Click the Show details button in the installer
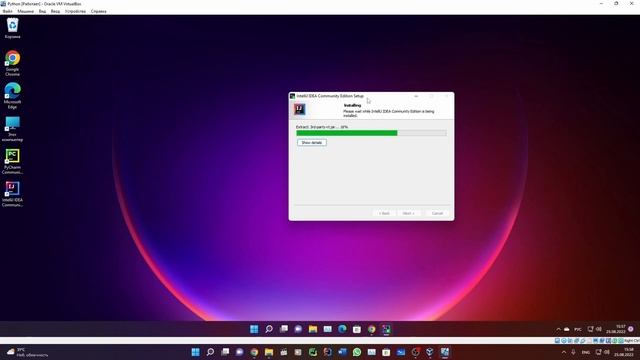The image size is (640, 360). (312, 142)
